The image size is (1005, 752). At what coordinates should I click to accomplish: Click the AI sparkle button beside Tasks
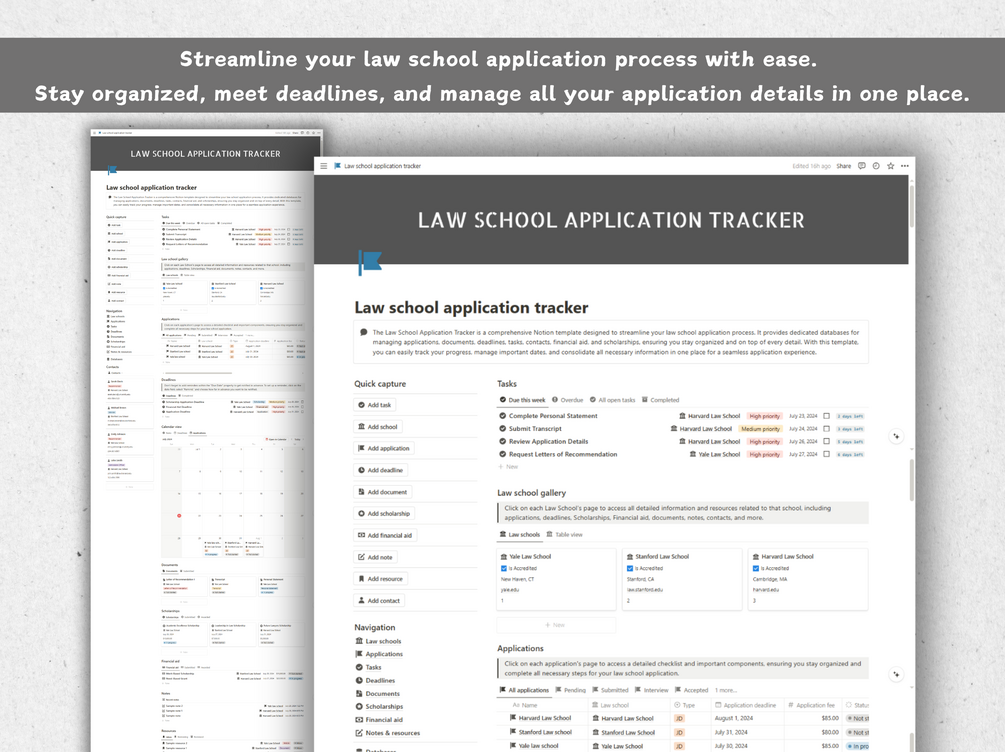[x=896, y=437]
